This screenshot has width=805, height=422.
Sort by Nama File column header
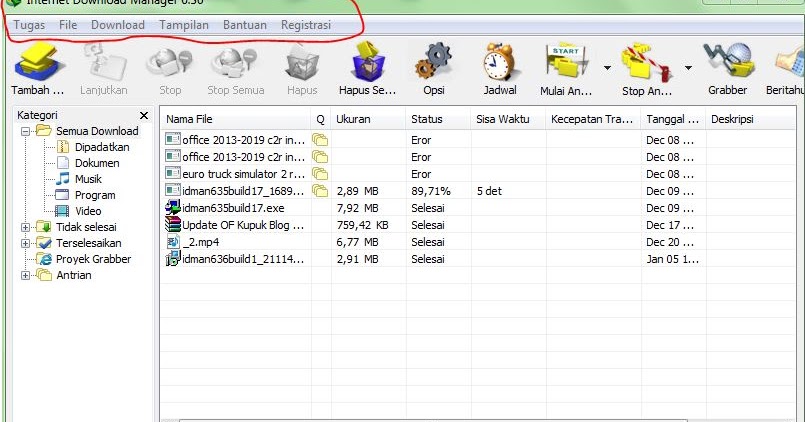[x=235, y=119]
